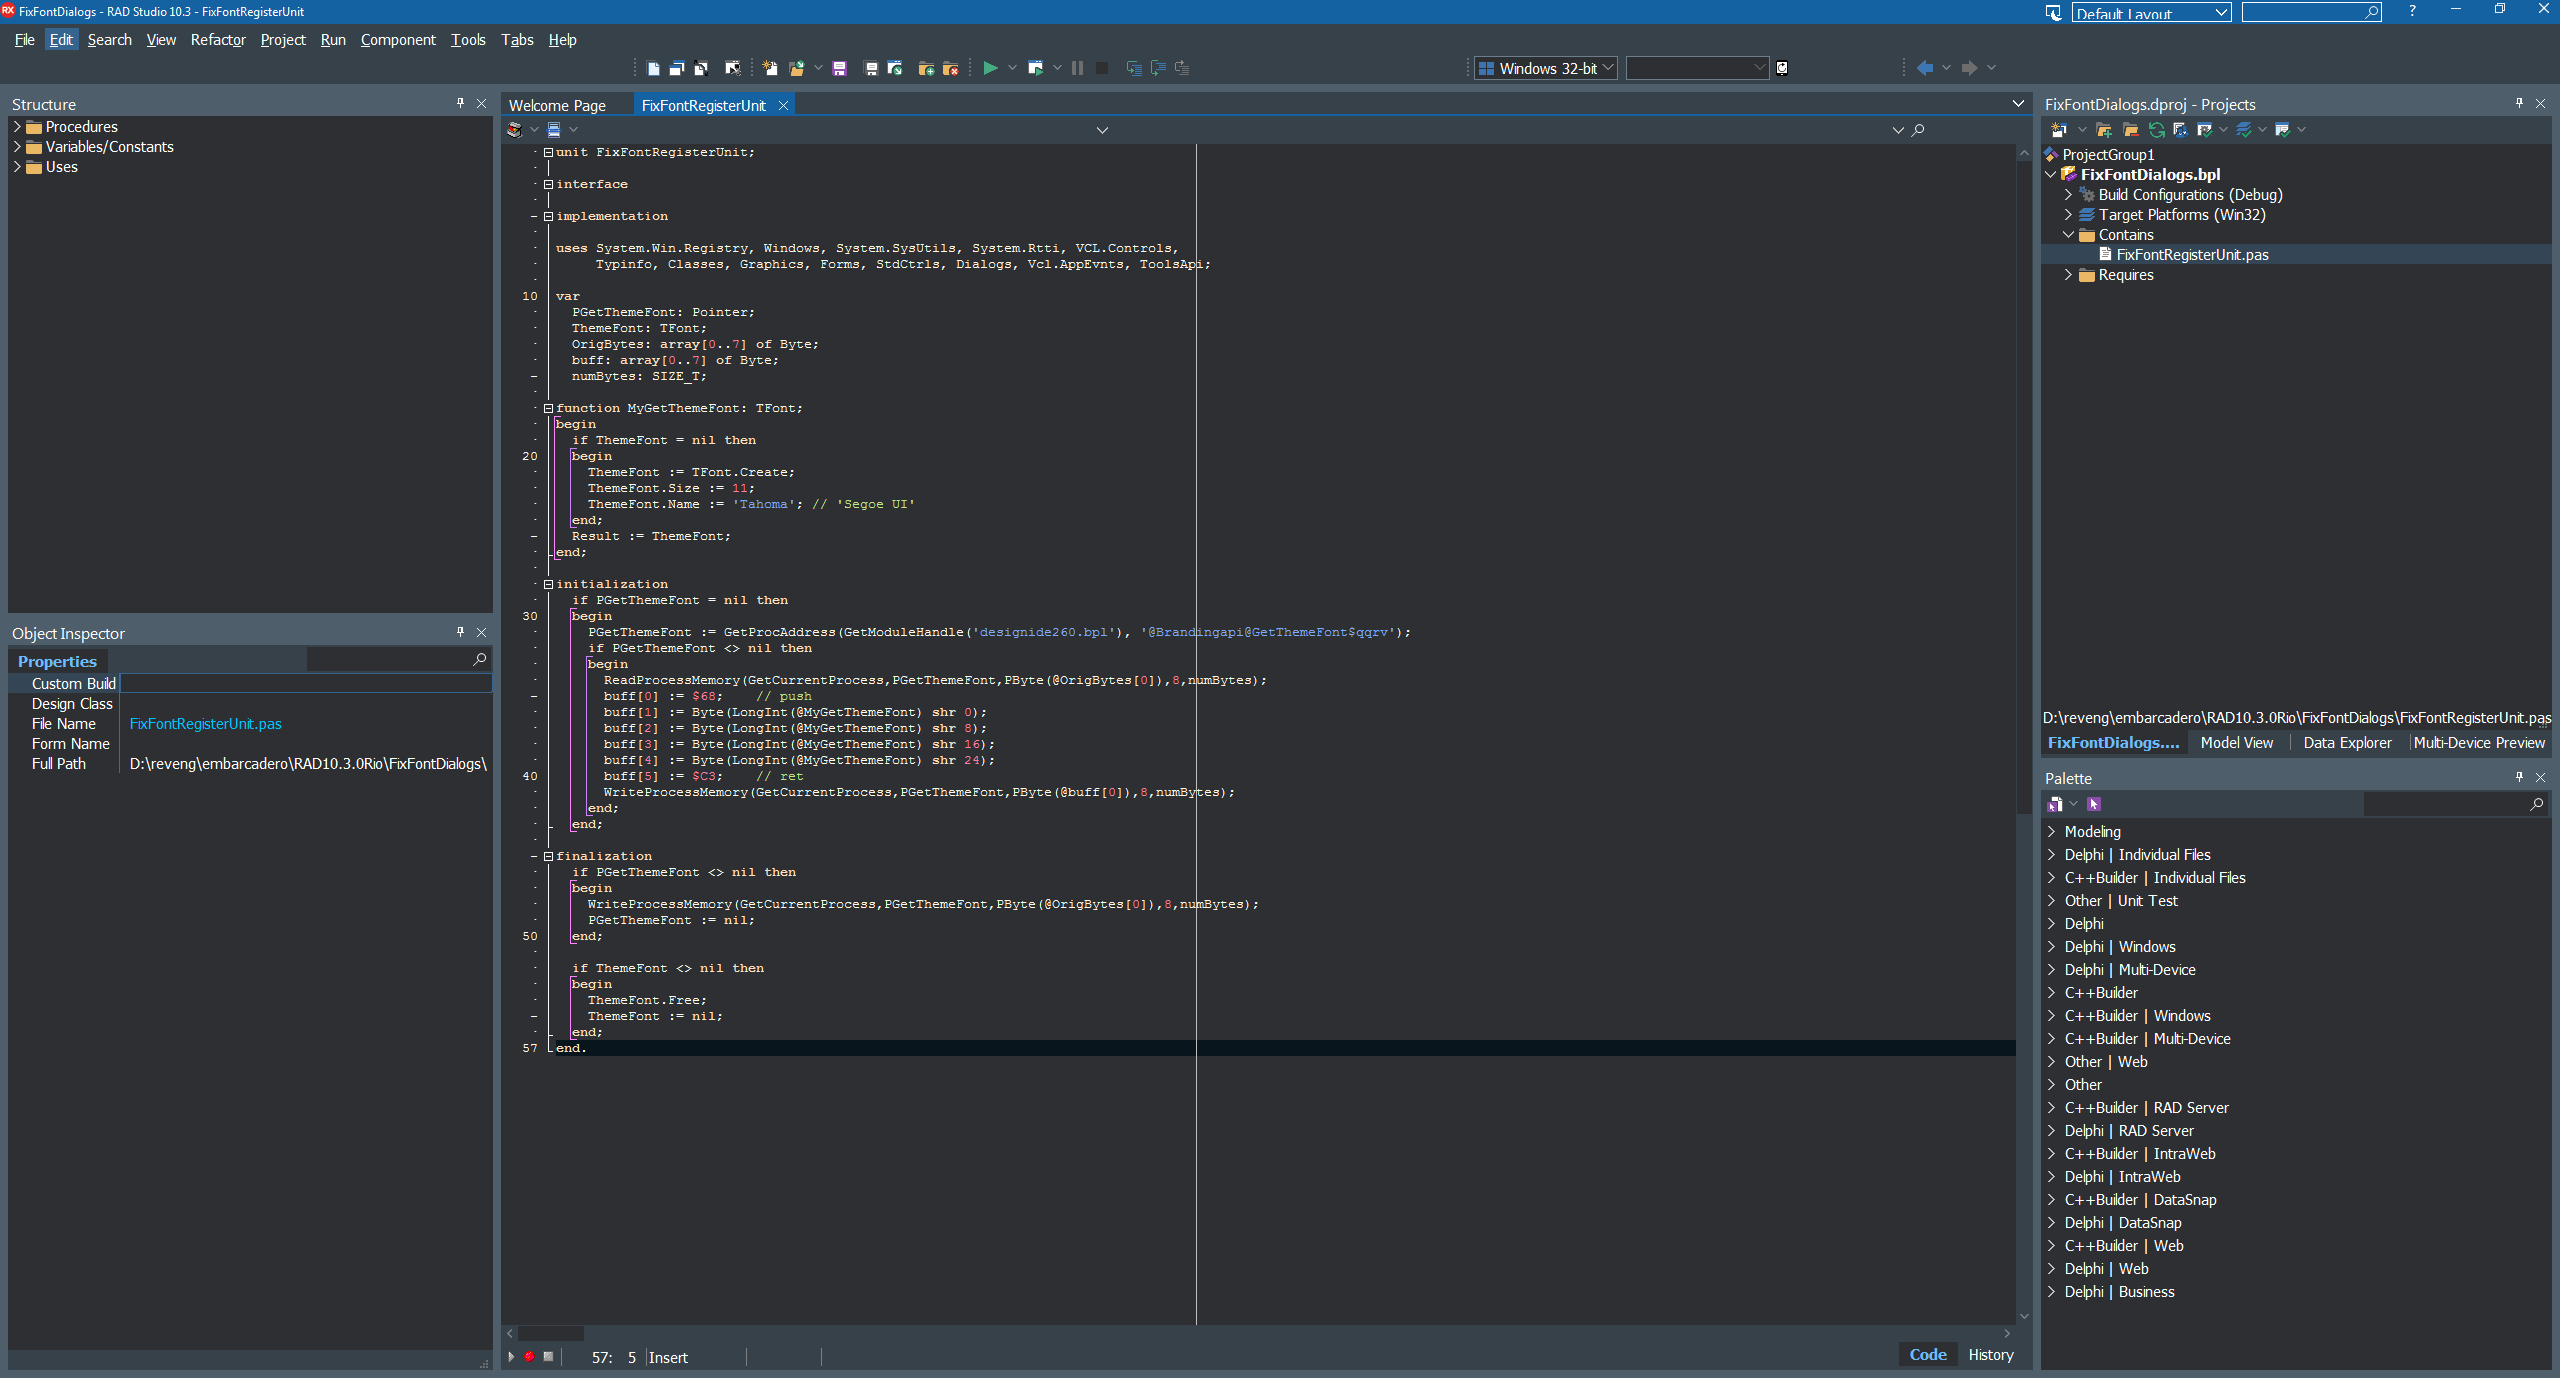Click Projects panel Add New project icon
Image resolution: width=2560 pixels, height=1378 pixels.
2058,130
